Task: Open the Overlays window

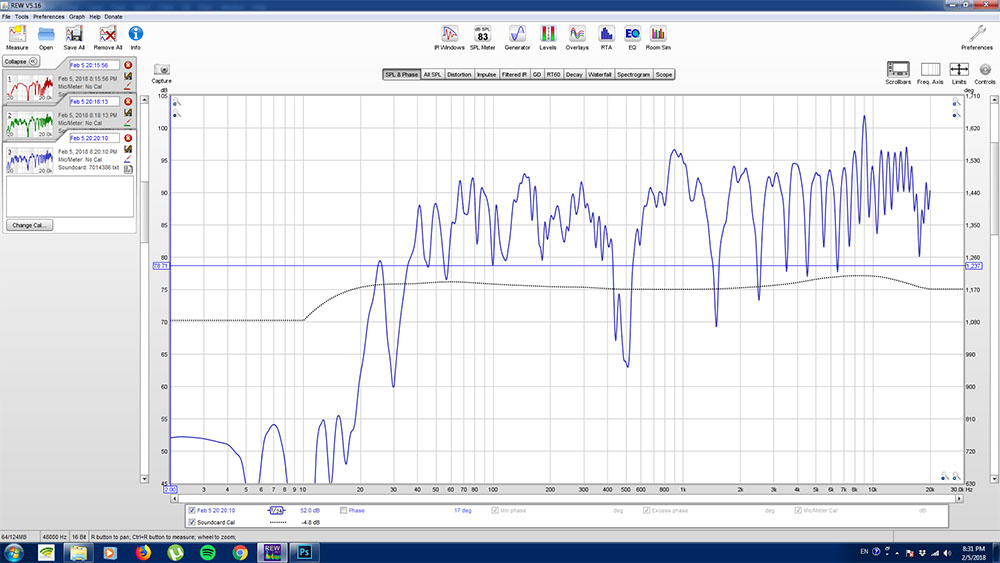Action: click(x=577, y=38)
